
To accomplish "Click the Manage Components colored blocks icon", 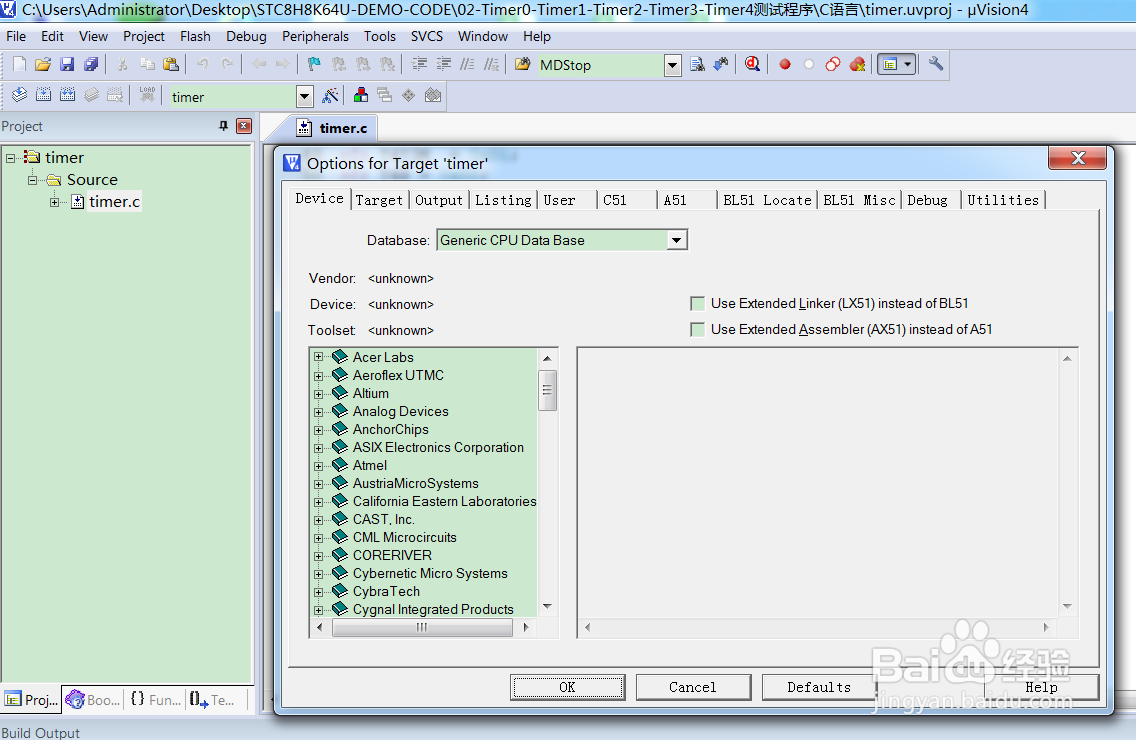I will tap(361, 95).
